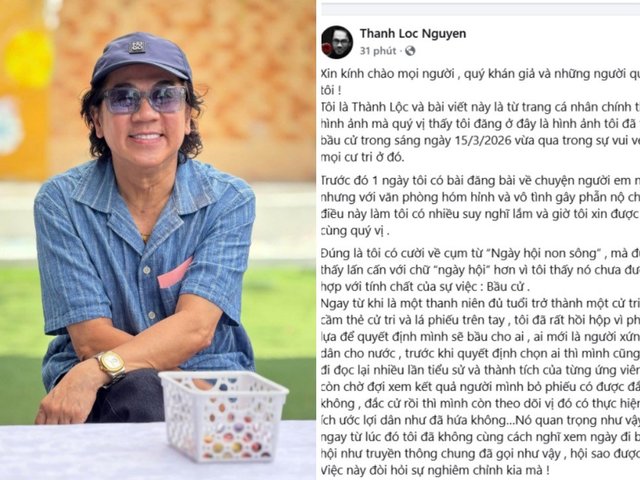Click the gold wristwatch in the photo
This screenshot has height=480, width=640.
point(110,365)
